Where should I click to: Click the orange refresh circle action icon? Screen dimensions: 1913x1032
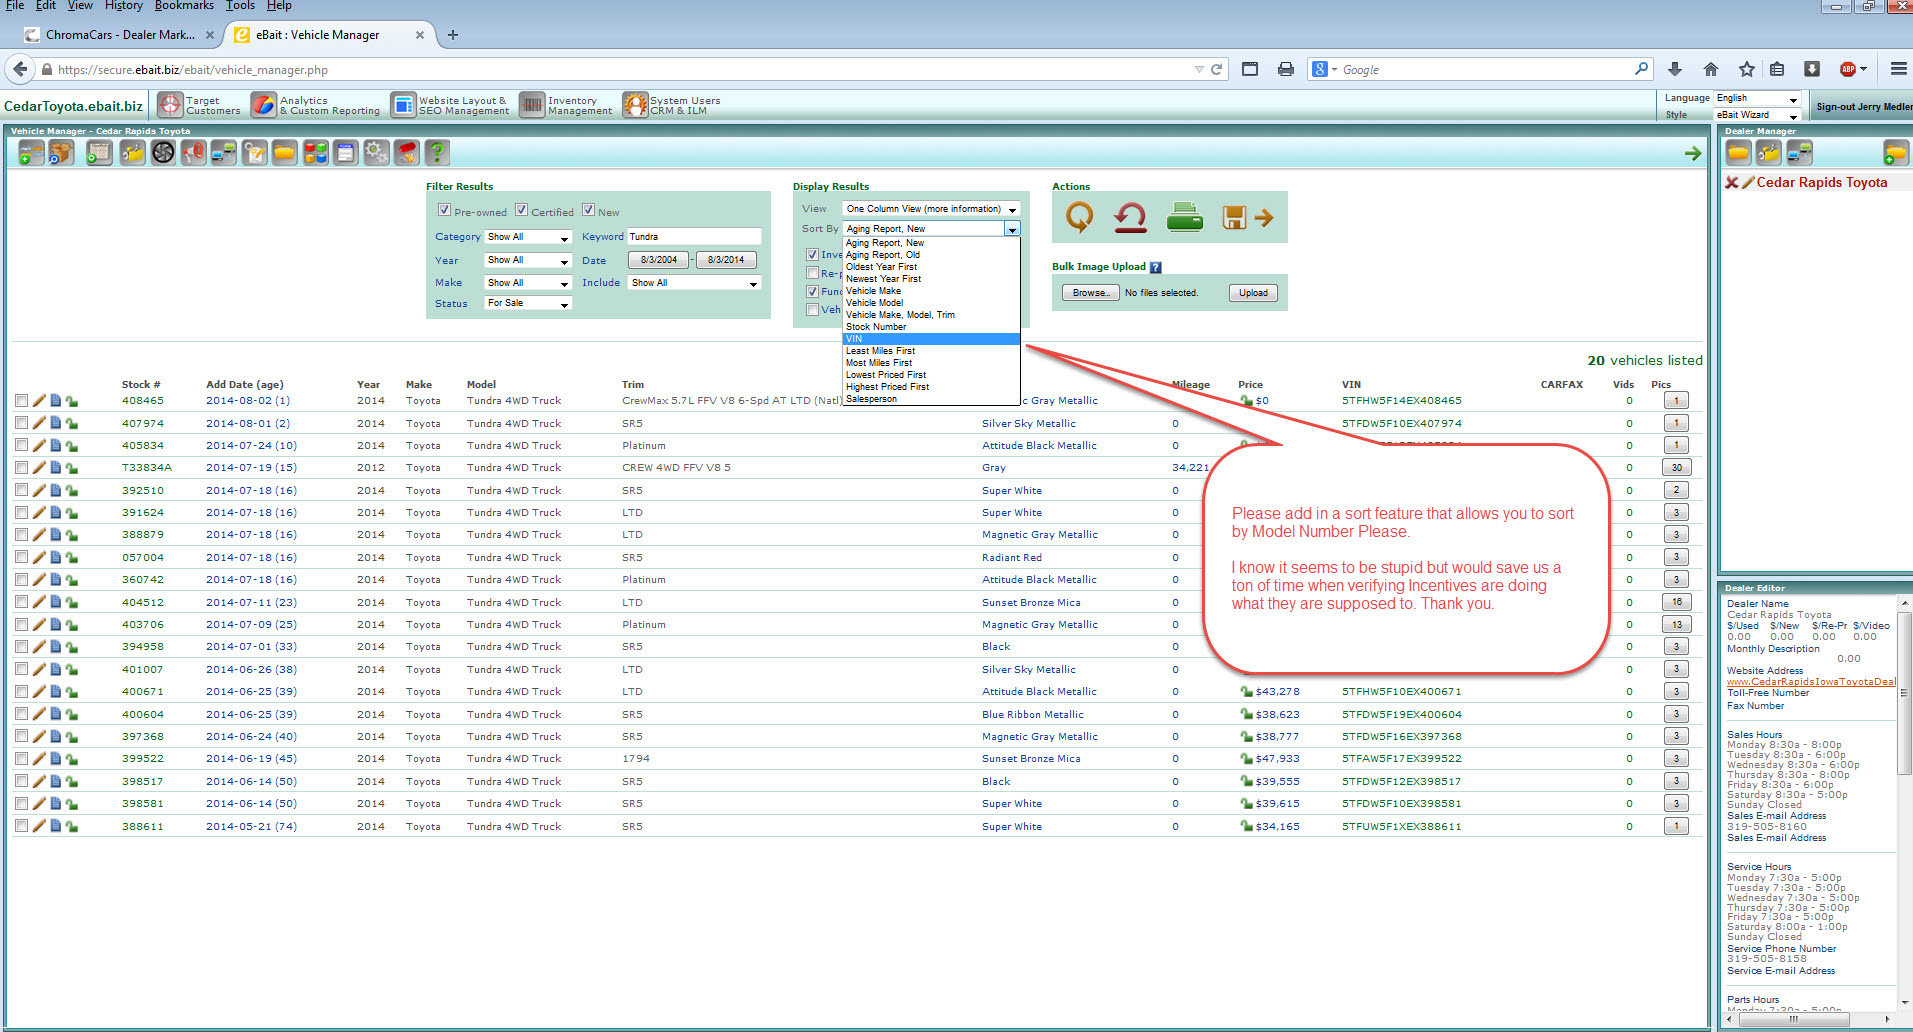click(1079, 217)
